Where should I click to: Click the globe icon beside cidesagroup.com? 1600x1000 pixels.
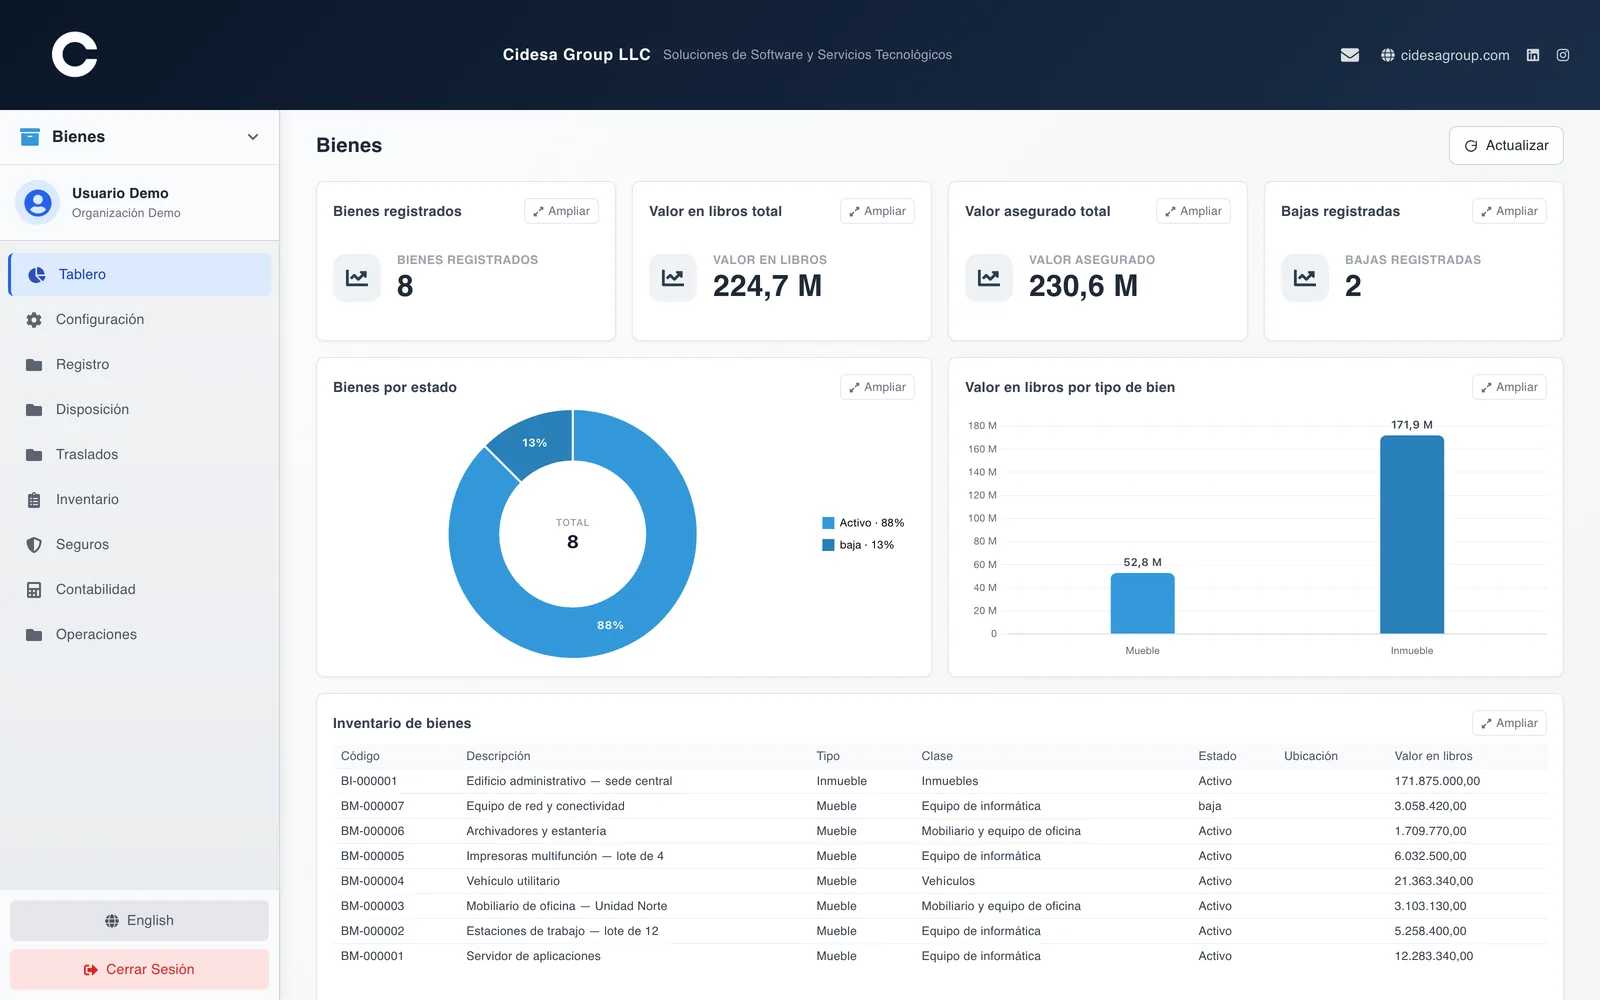[1388, 55]
